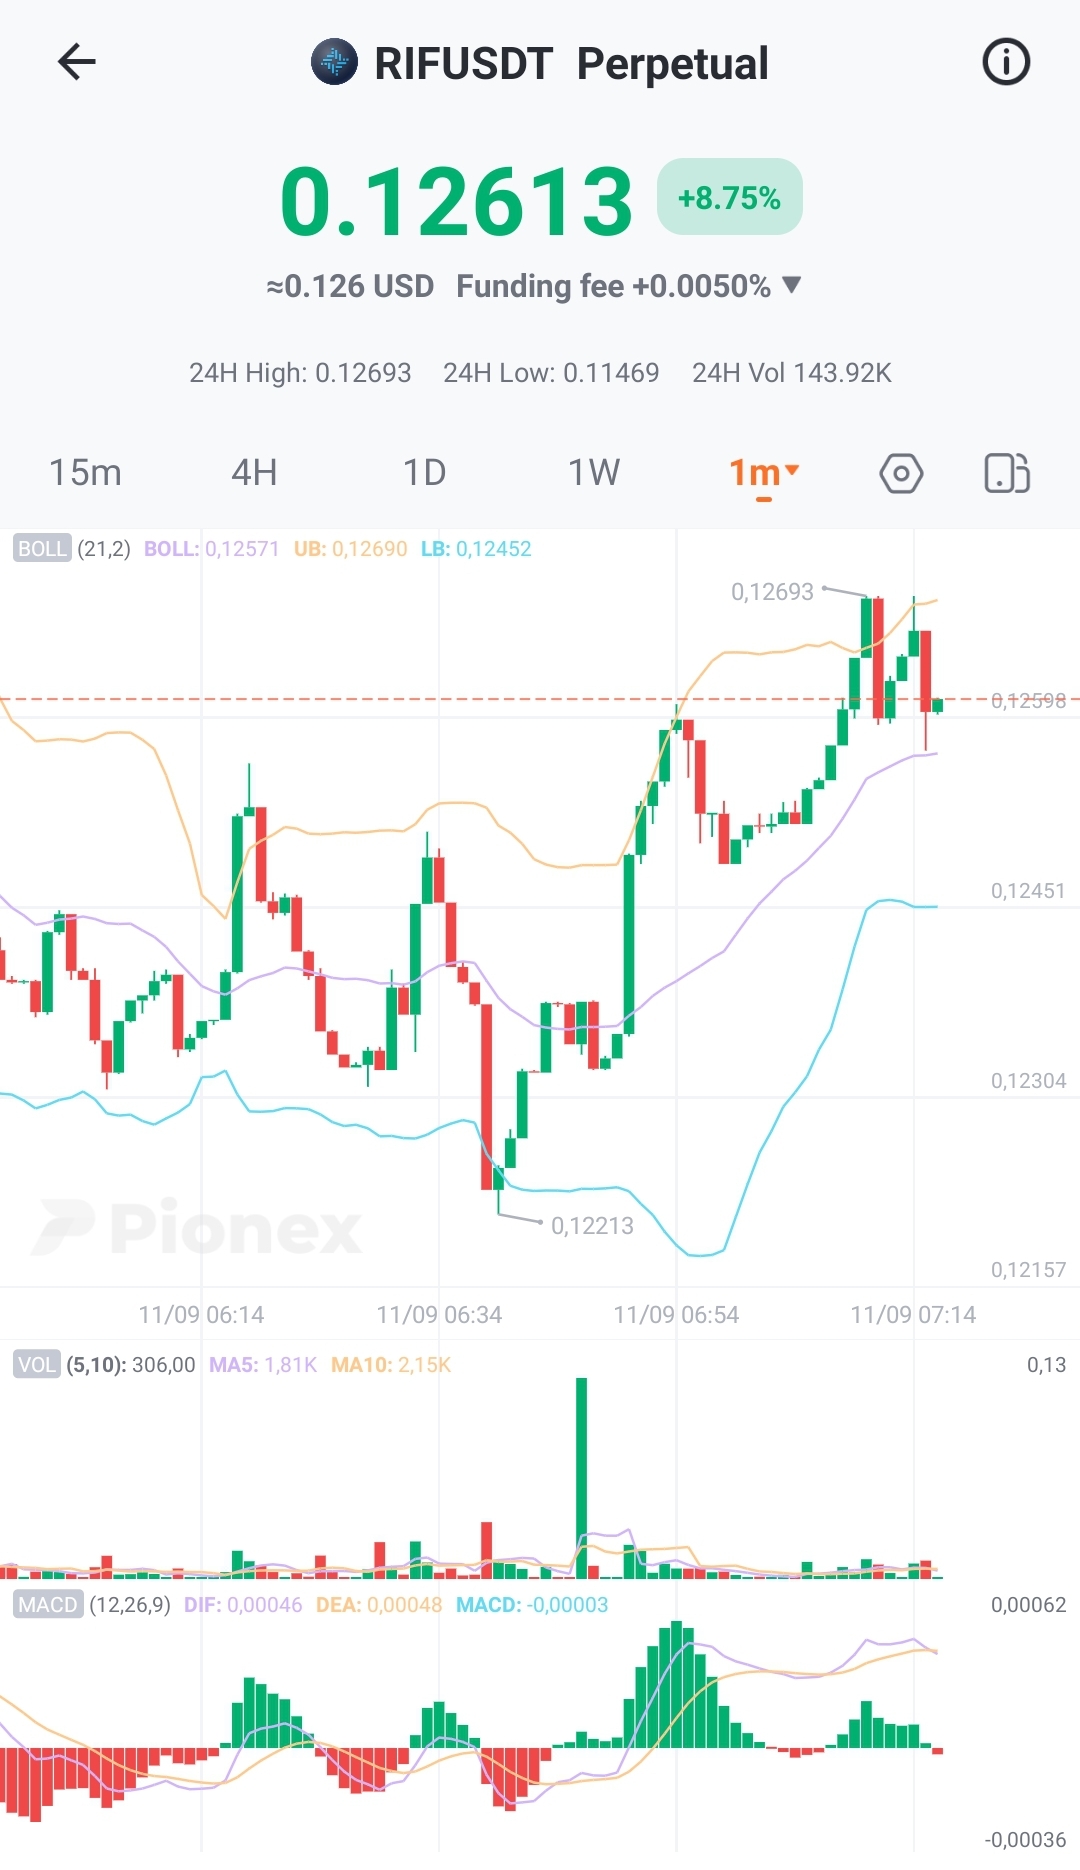
Task: Open the info circle icon
Action: click(x=1006, y=62)
